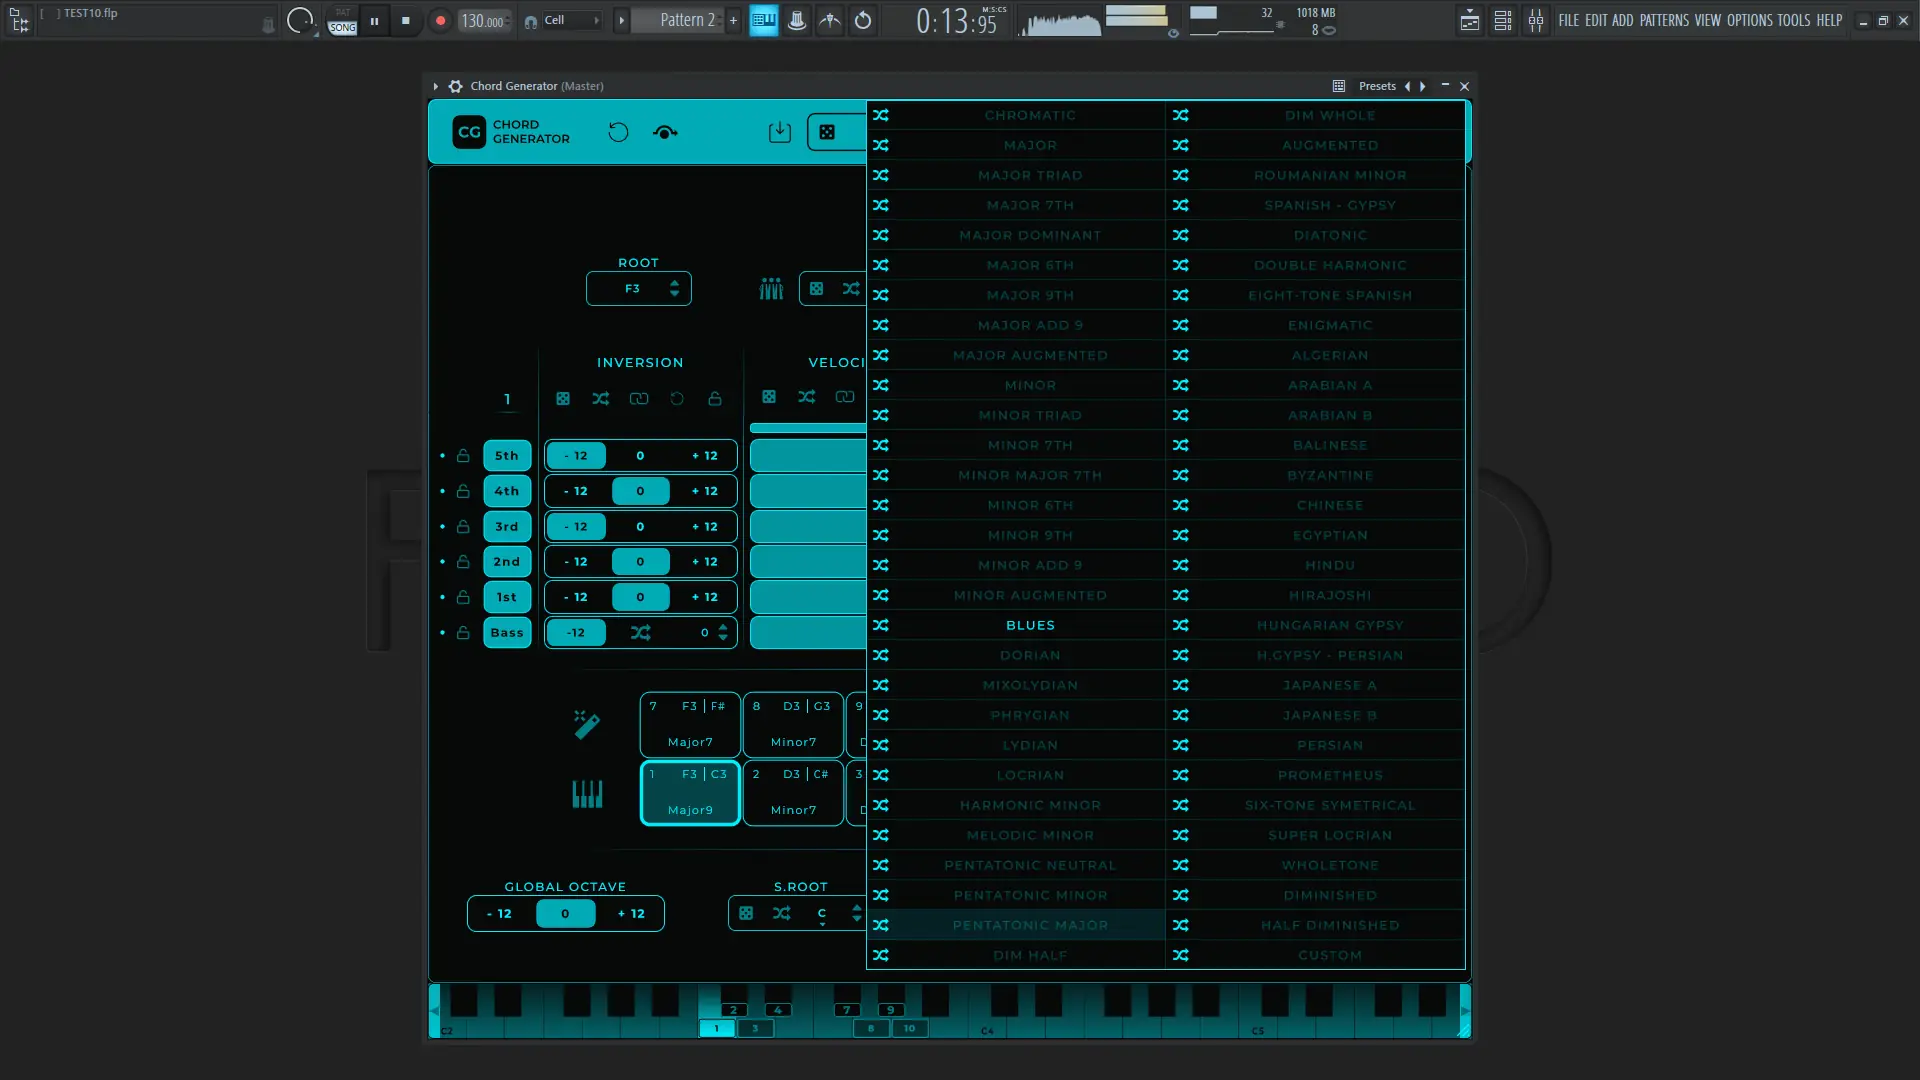
Task: Click the magic wand icon beside chord pads
Action: point(587,724)
